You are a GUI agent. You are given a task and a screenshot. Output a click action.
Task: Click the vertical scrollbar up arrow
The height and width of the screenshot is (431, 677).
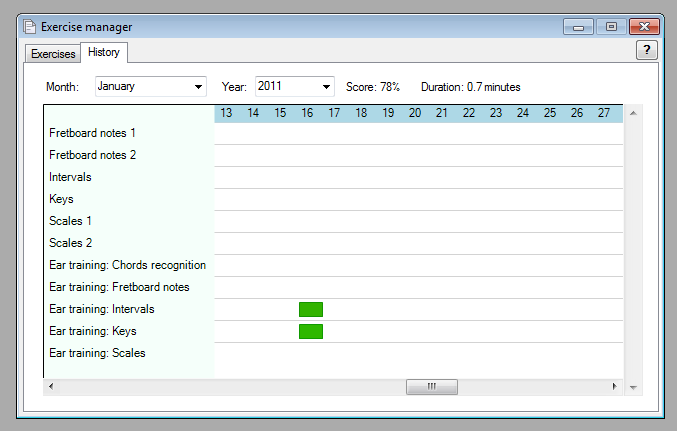tap(632, 111)
